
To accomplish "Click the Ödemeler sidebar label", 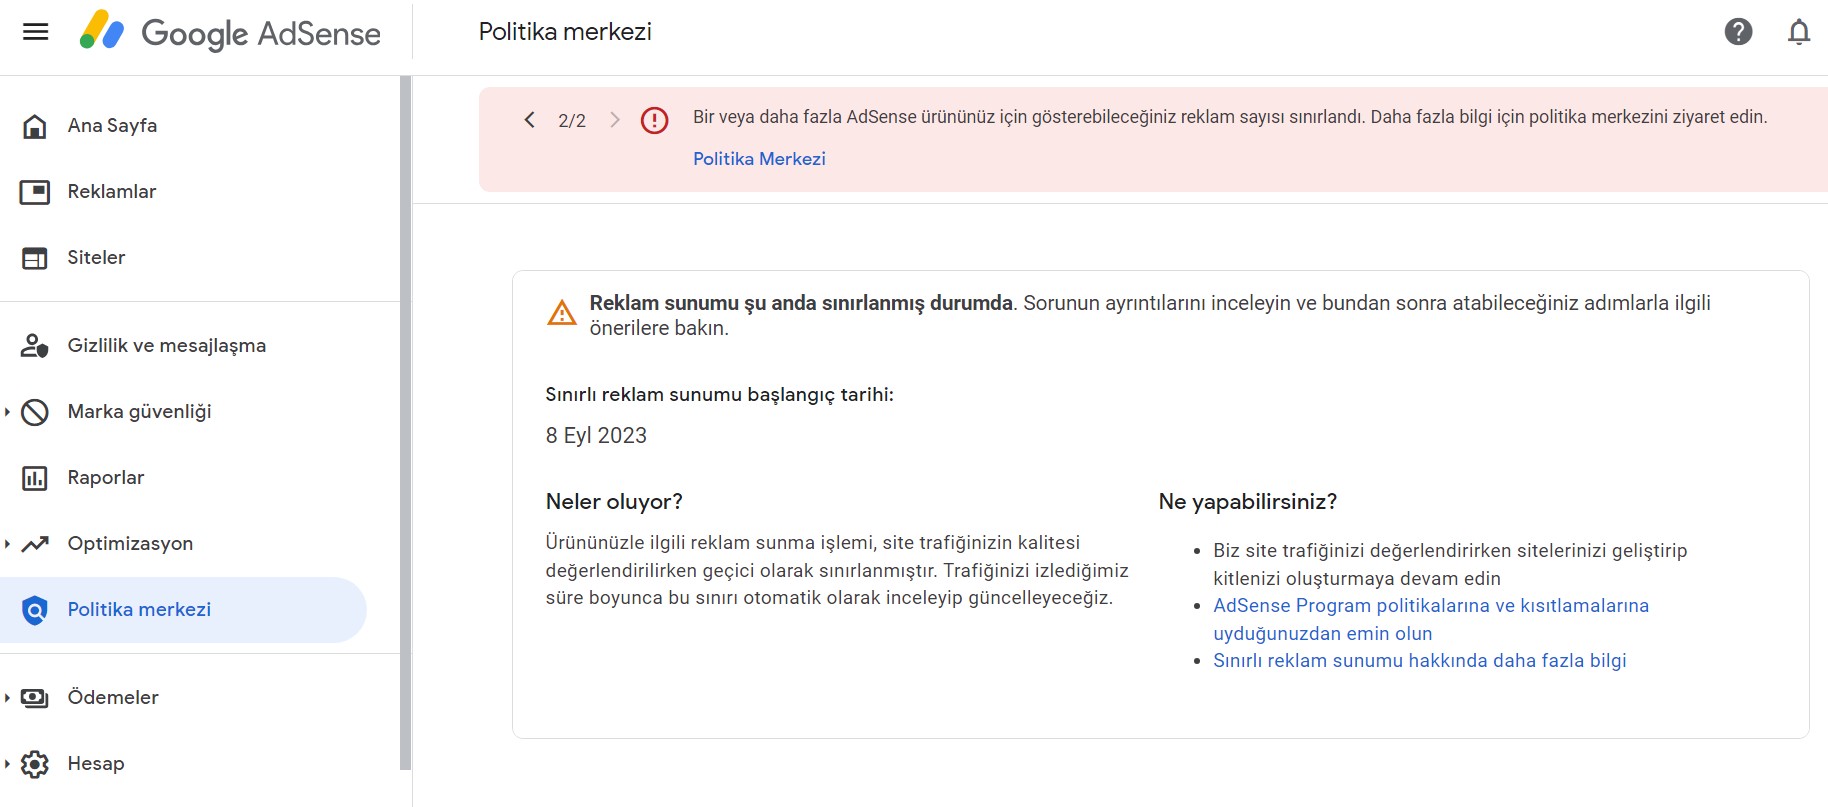I will 113,698.
